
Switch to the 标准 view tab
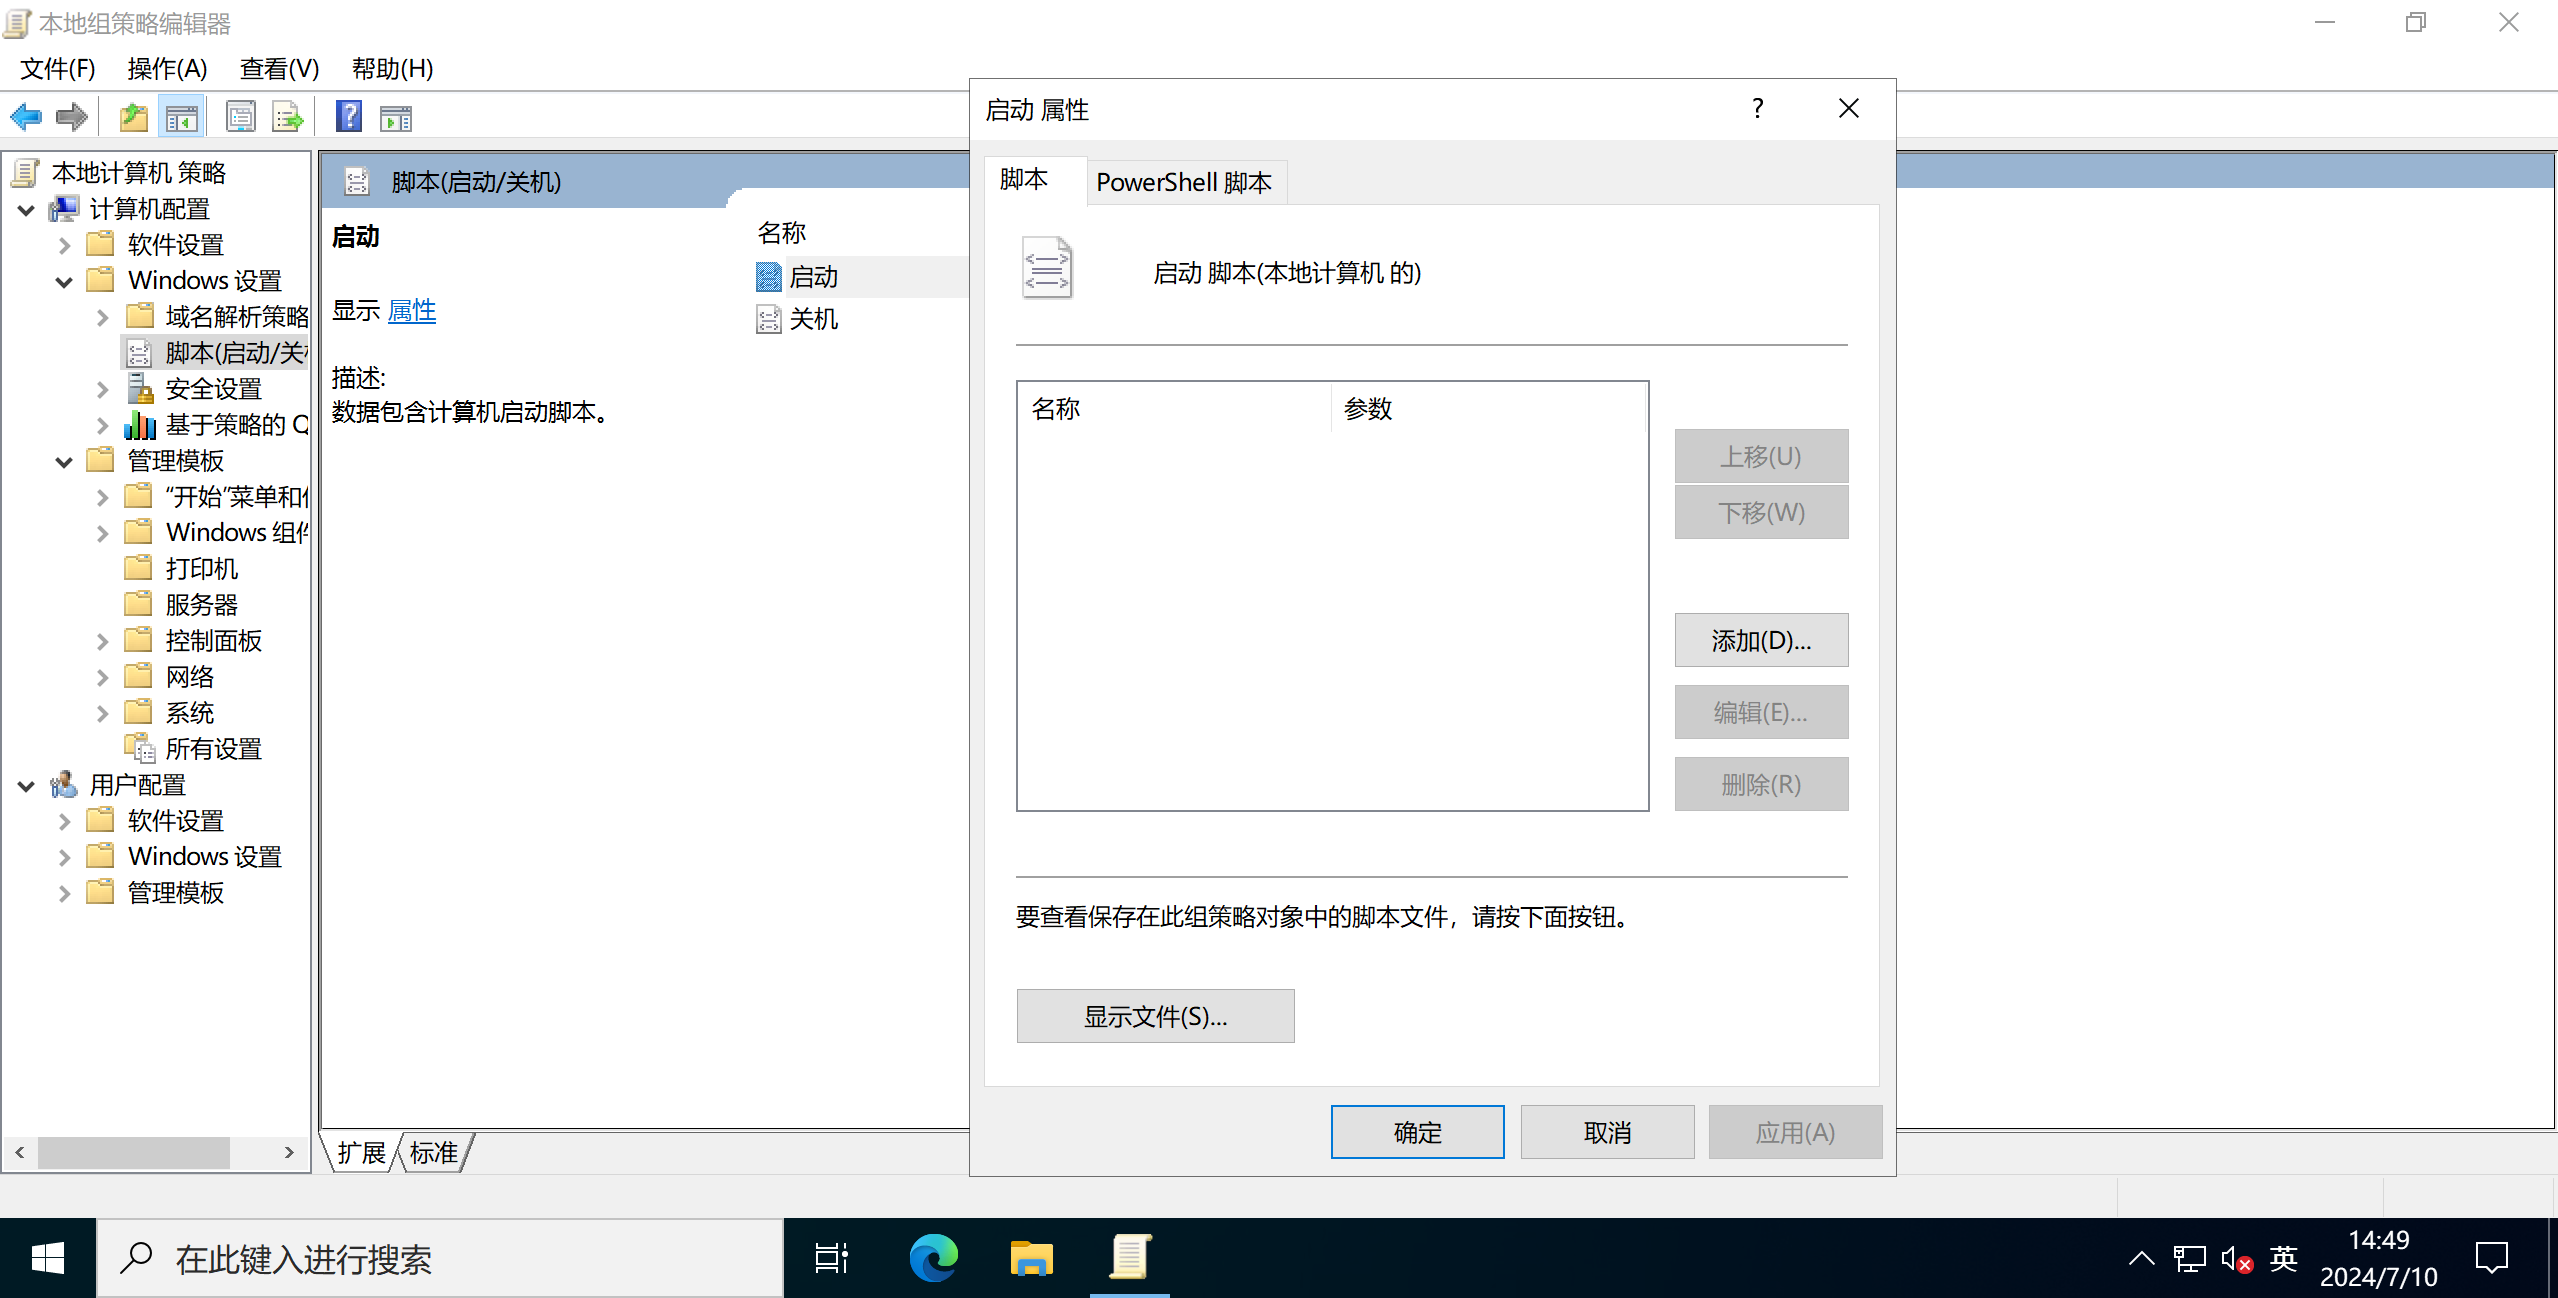click(433, 1153)
